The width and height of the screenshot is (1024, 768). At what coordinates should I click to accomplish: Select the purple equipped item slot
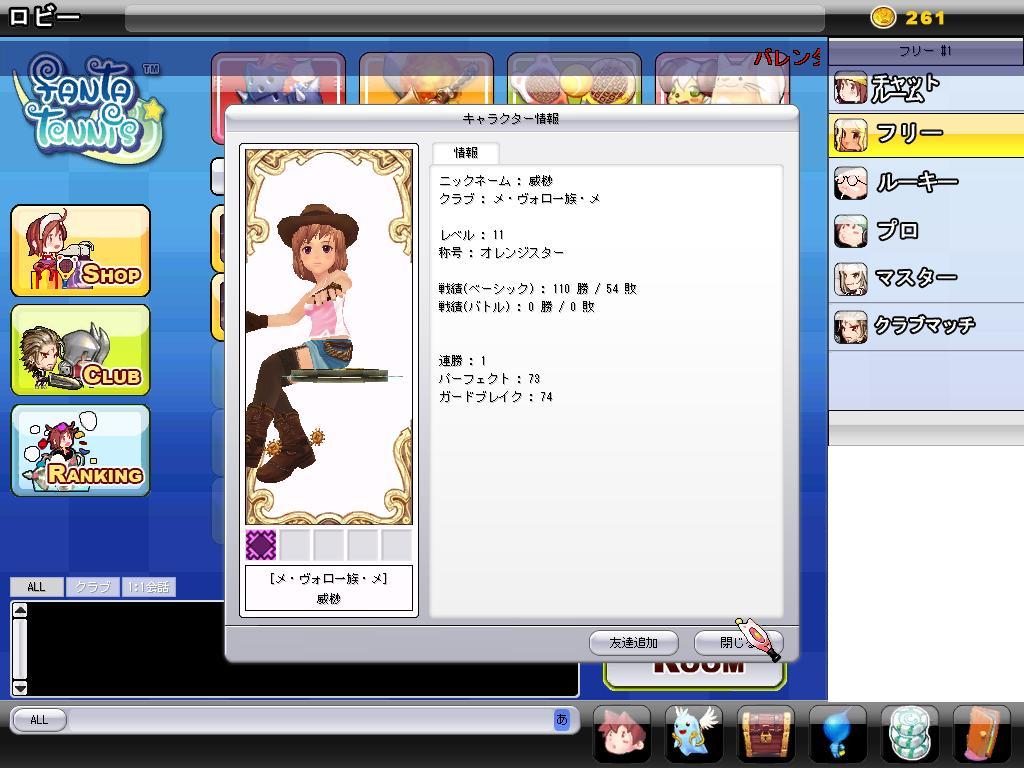point(261,545)
